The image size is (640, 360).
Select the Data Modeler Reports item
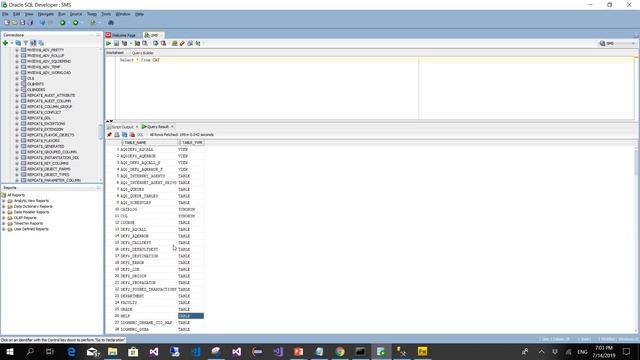pos(31,212)
